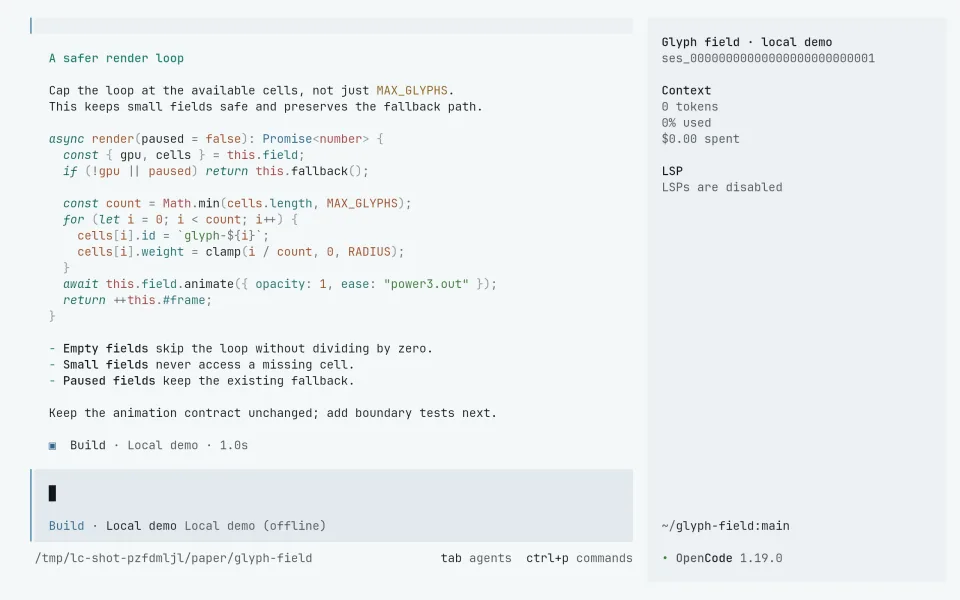
Task: Click the 'return ++this.#frame' code line
Action: [138, 300]
